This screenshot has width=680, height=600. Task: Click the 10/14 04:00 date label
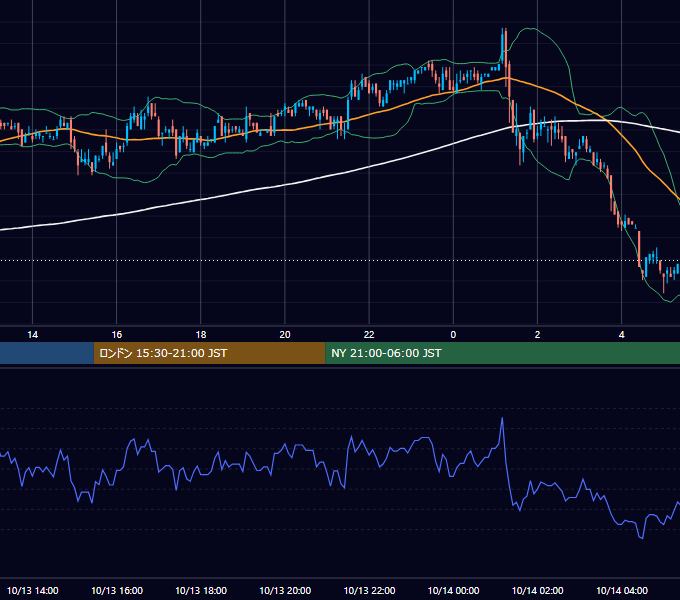pyautogui.click(x=621, y=590)
